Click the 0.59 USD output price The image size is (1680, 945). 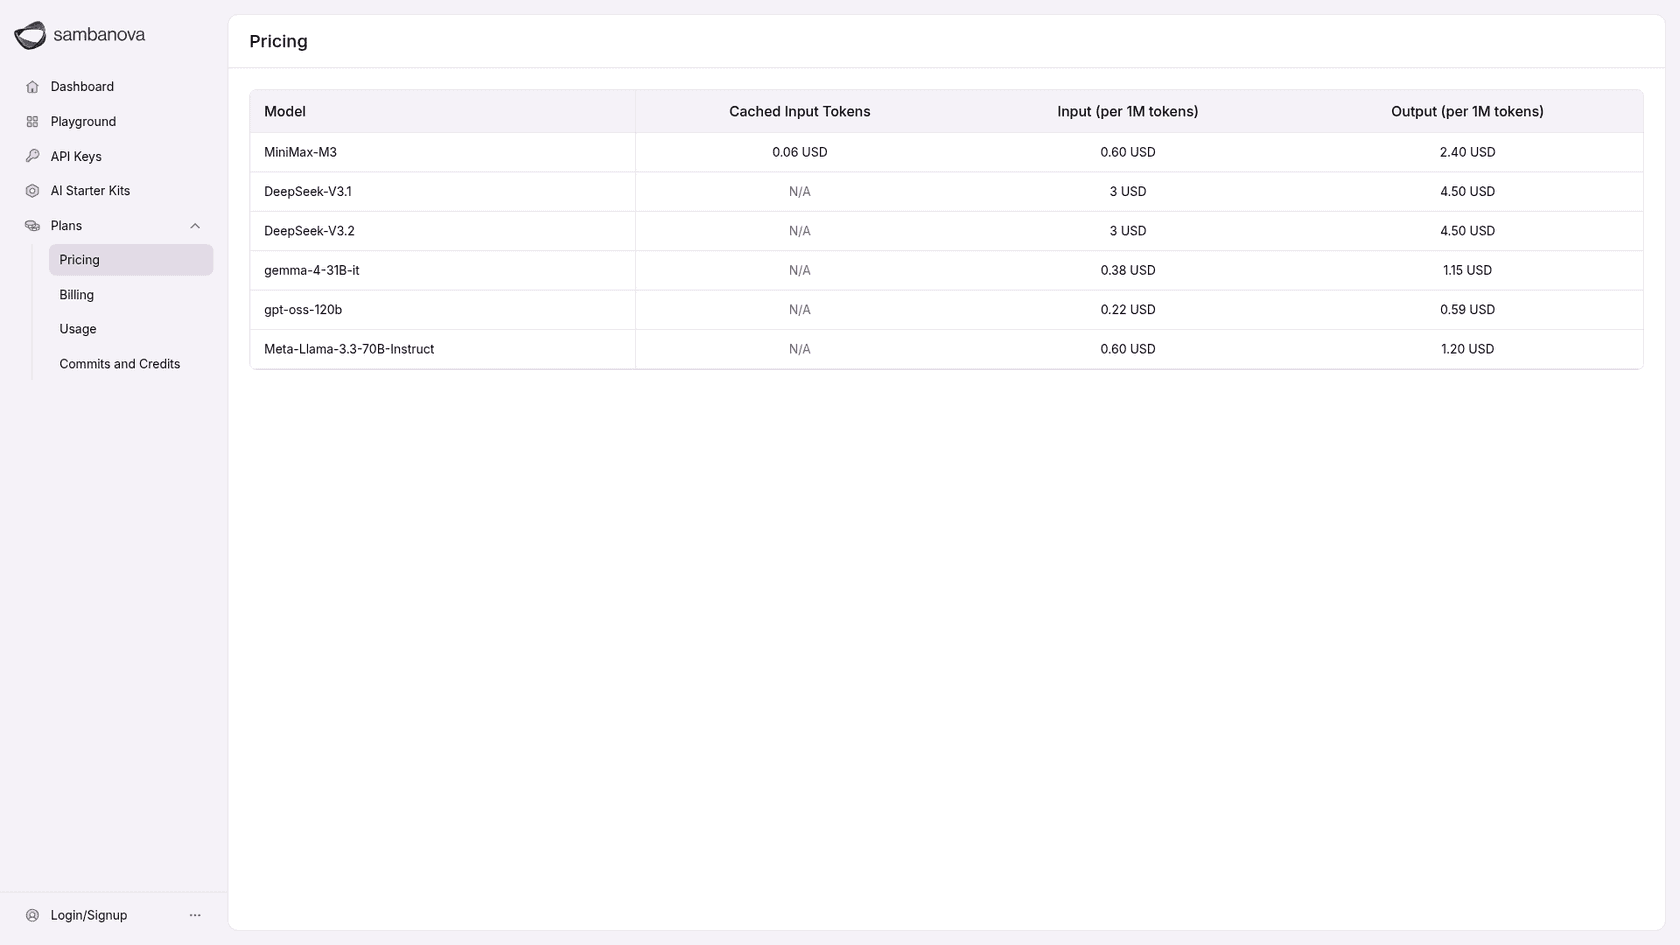tap(1467, 310)
